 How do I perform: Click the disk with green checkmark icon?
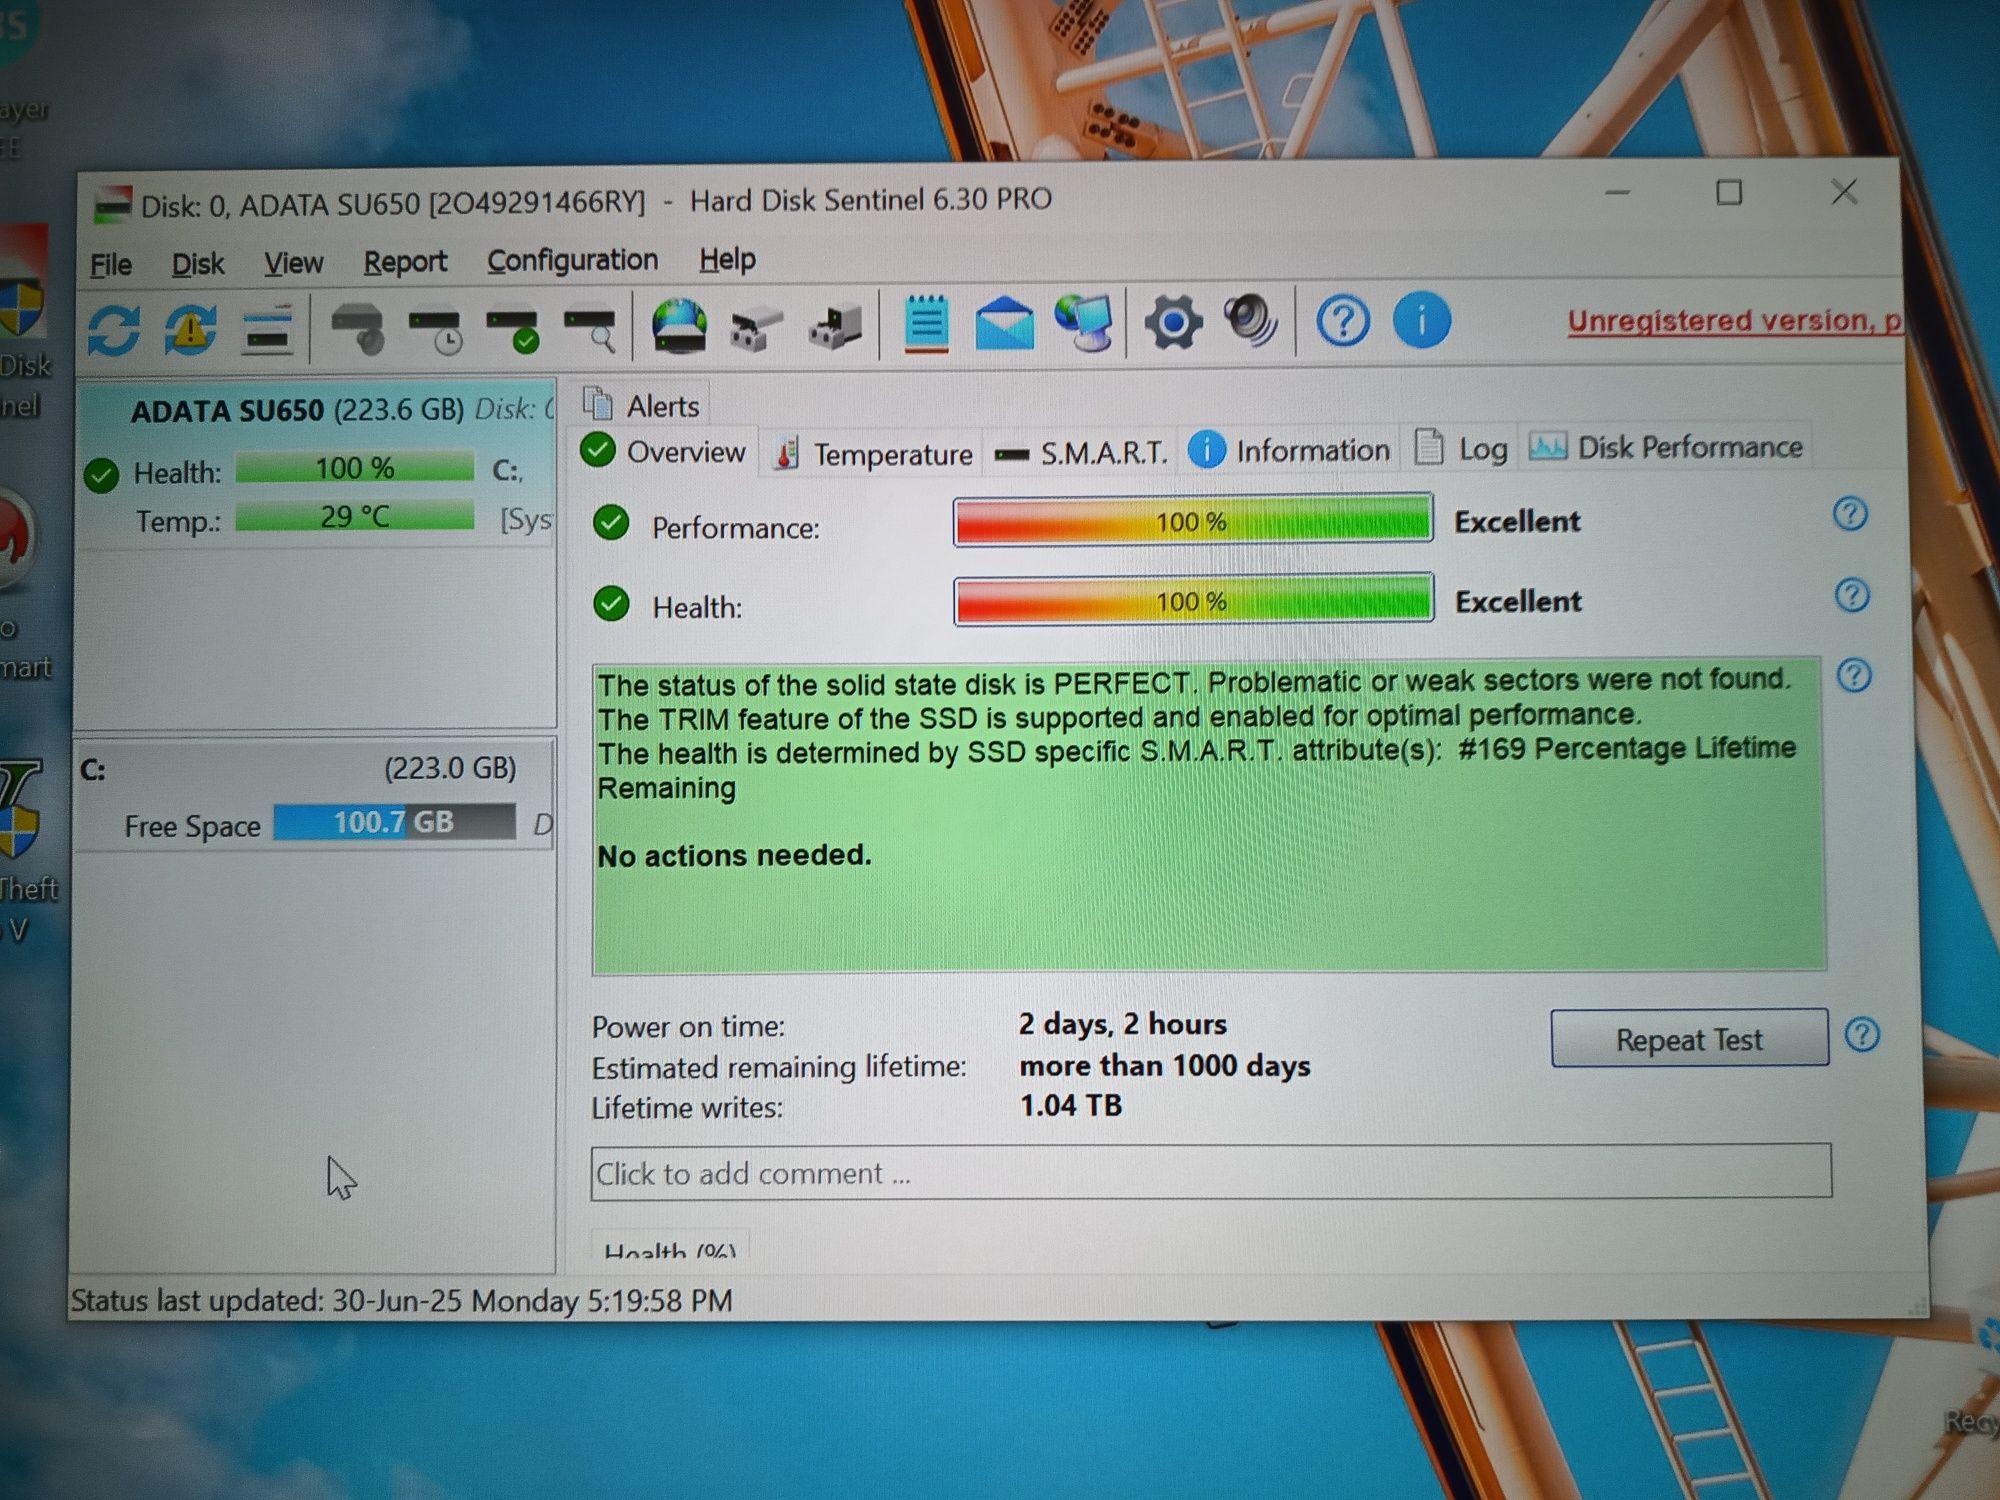[513, 330]
